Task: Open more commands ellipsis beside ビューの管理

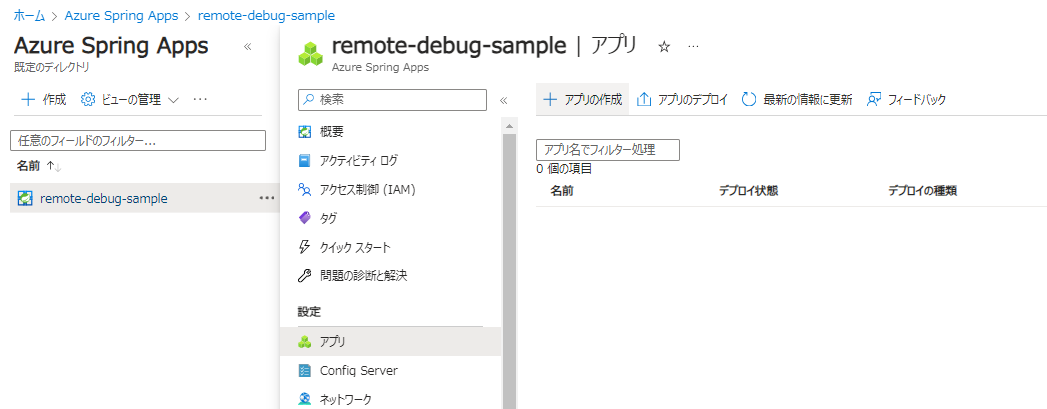Action: pyautogui.click(x=200, y=99)
